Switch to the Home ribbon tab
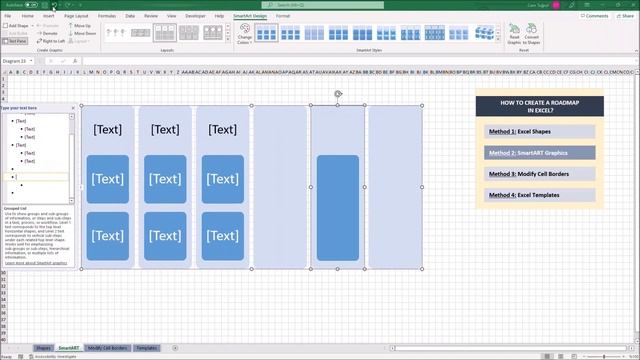640x360 pixels. (x=27, y=16)
